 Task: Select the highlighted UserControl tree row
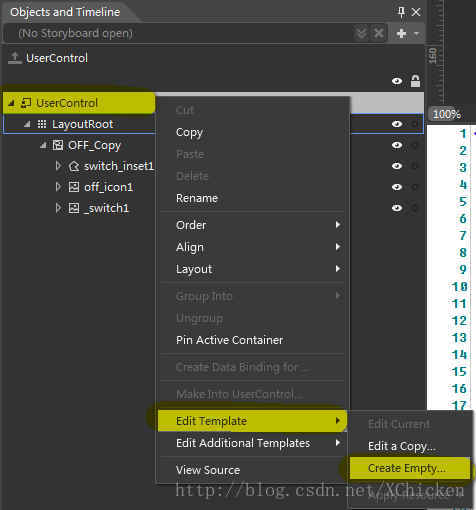[79, 103]
